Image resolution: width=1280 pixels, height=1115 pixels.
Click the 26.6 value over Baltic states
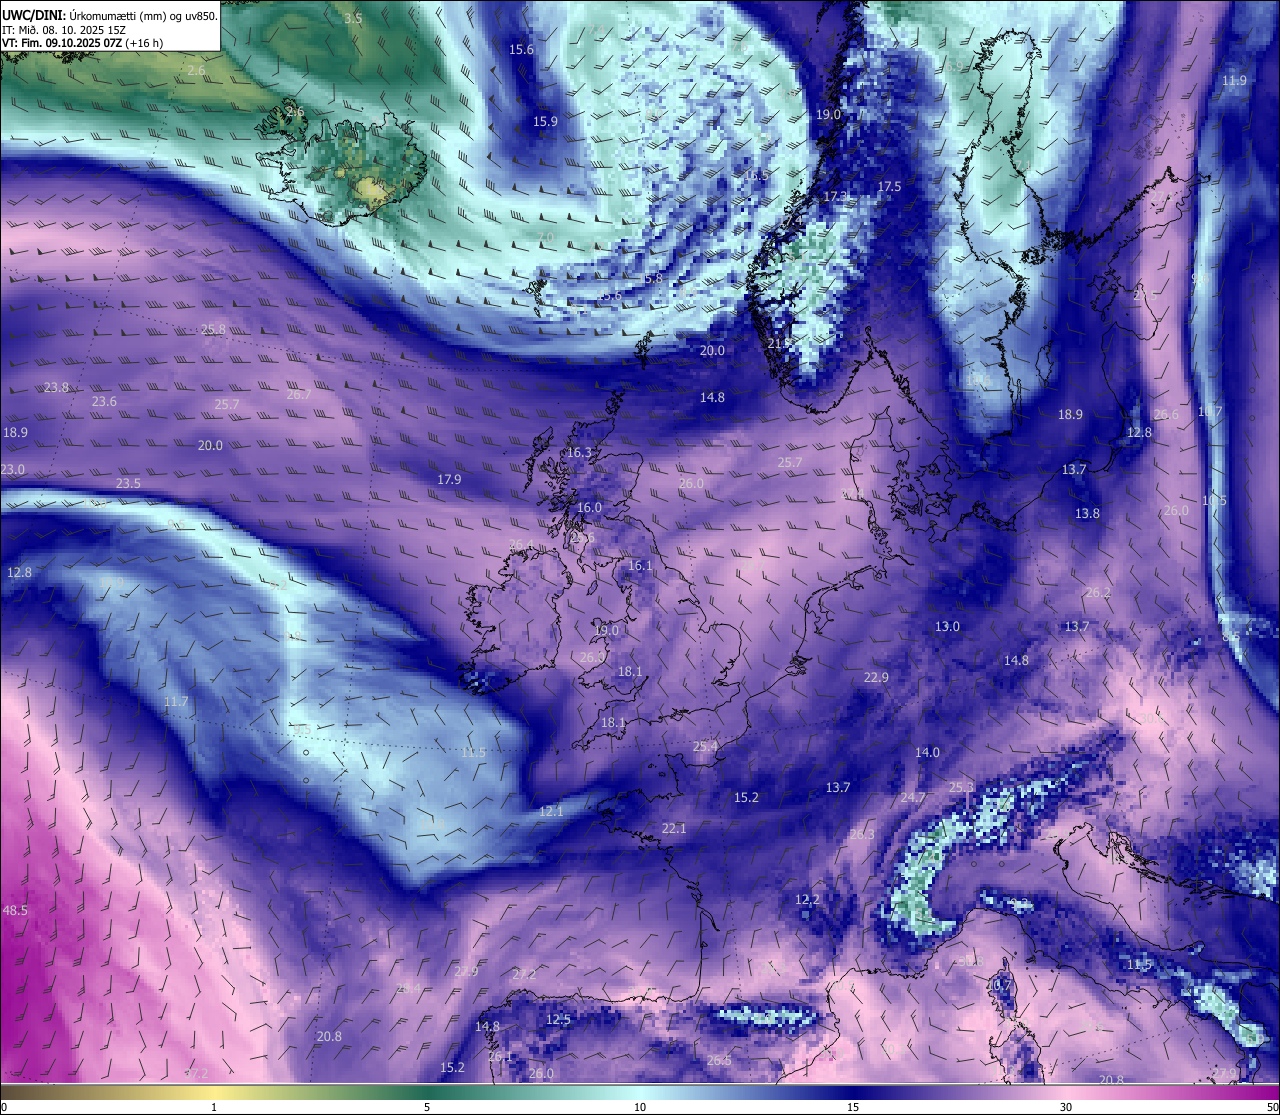click(1166, 415)
